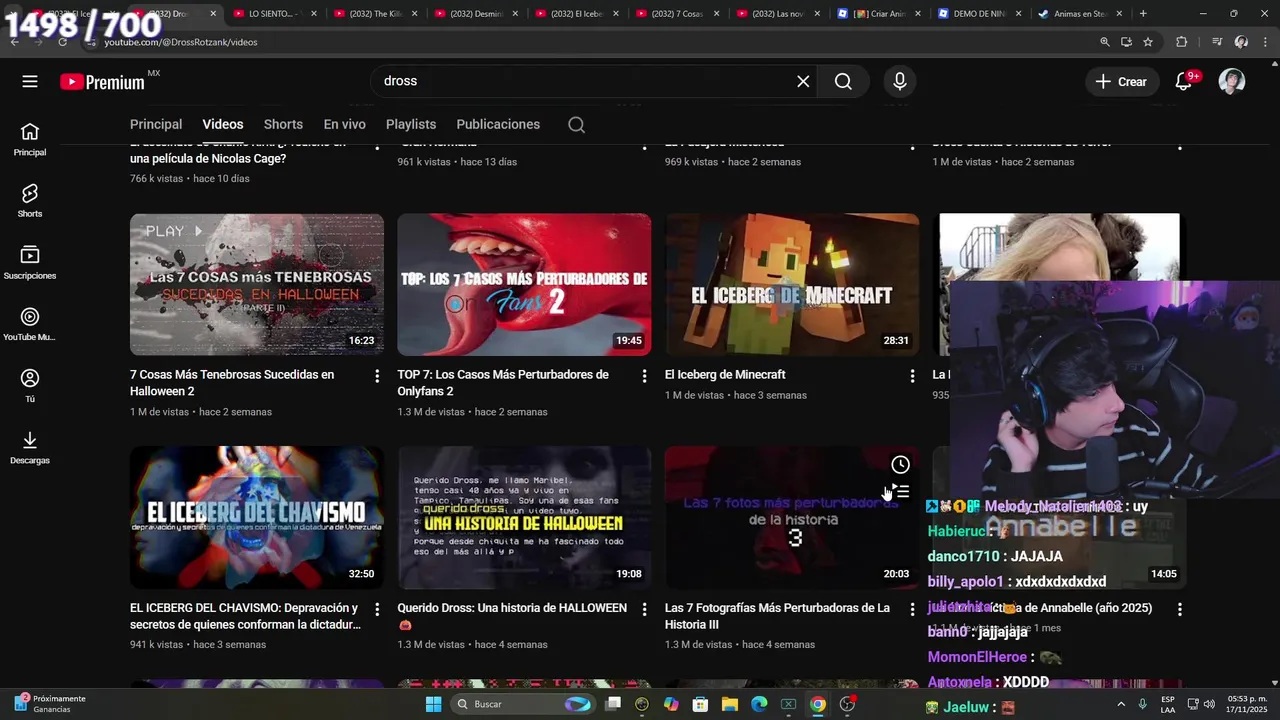The width and height of the screenshot is (1280, 720).
Task: Open the Halloween 2 video thumbnail
Action: 257,284
